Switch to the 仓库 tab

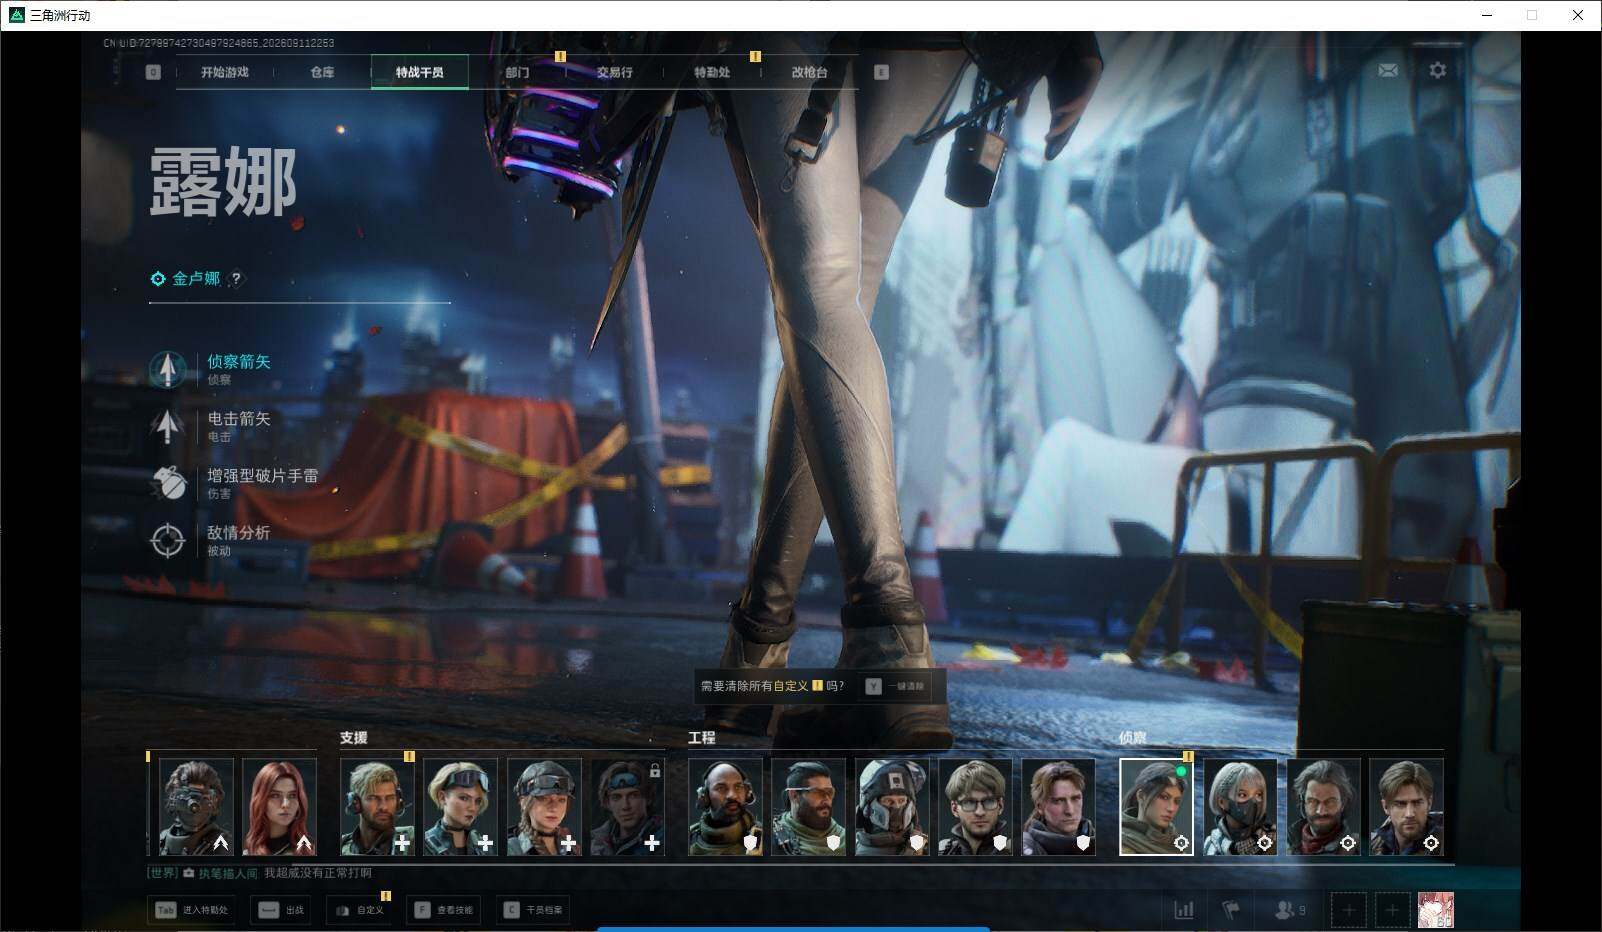[x=322, y=72]
